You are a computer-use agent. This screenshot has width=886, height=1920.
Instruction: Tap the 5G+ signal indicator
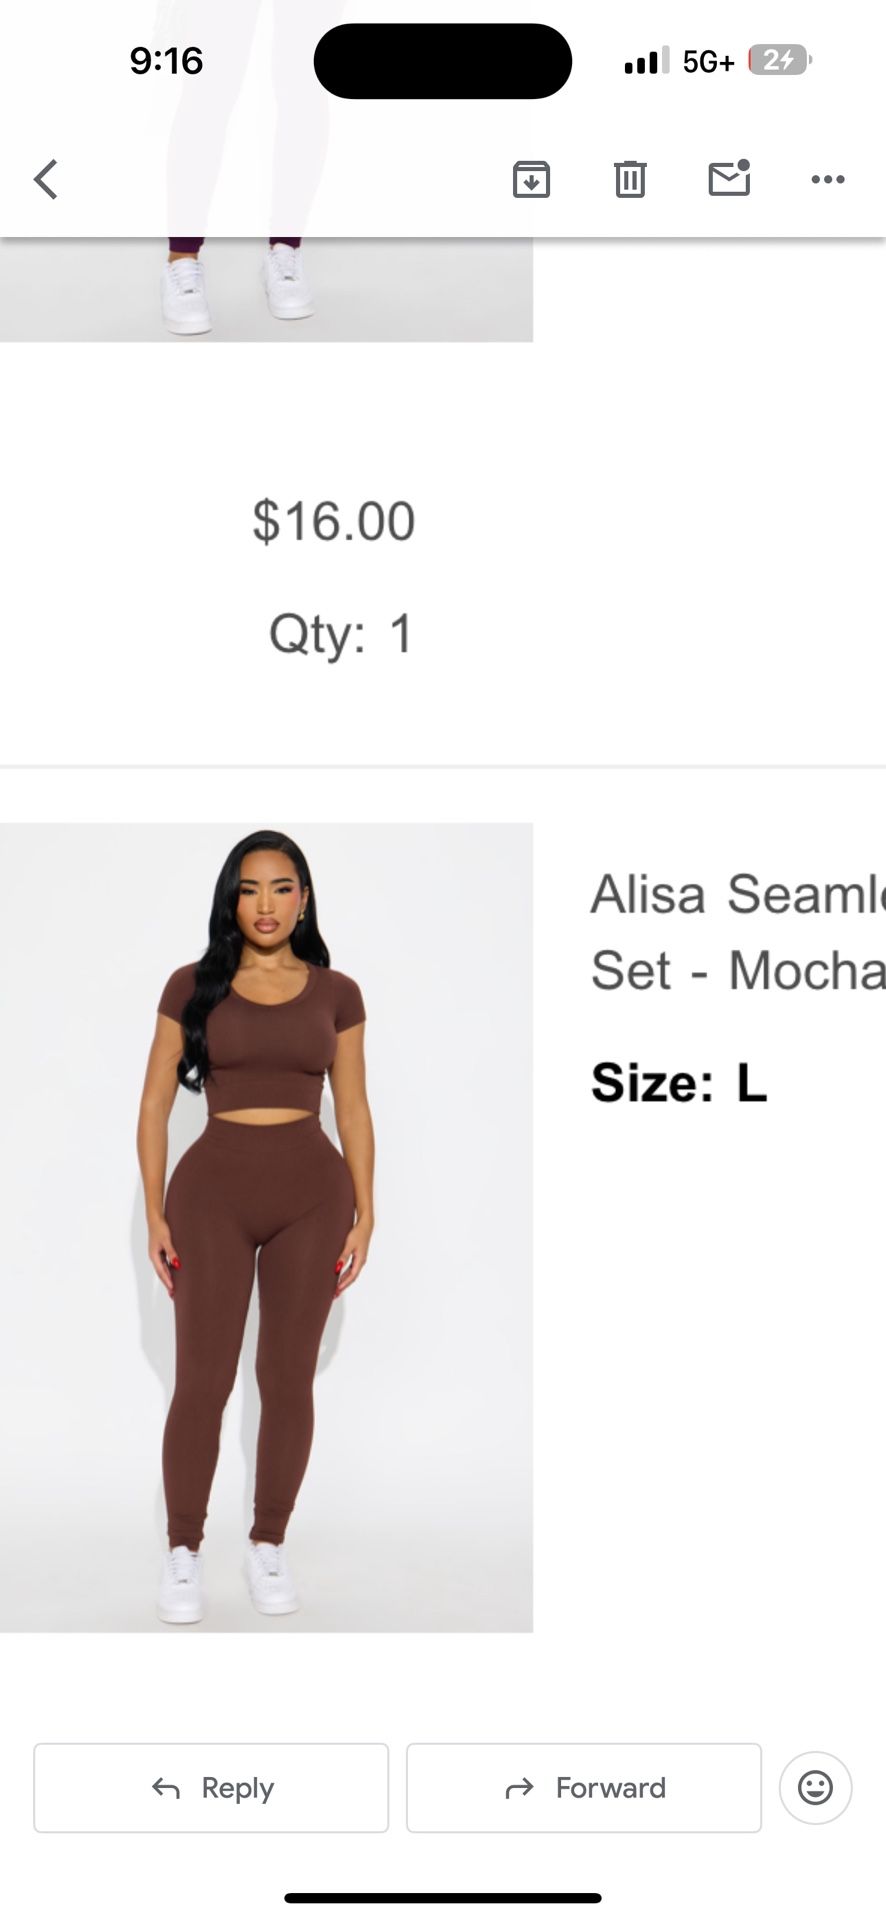coord(709,62)
